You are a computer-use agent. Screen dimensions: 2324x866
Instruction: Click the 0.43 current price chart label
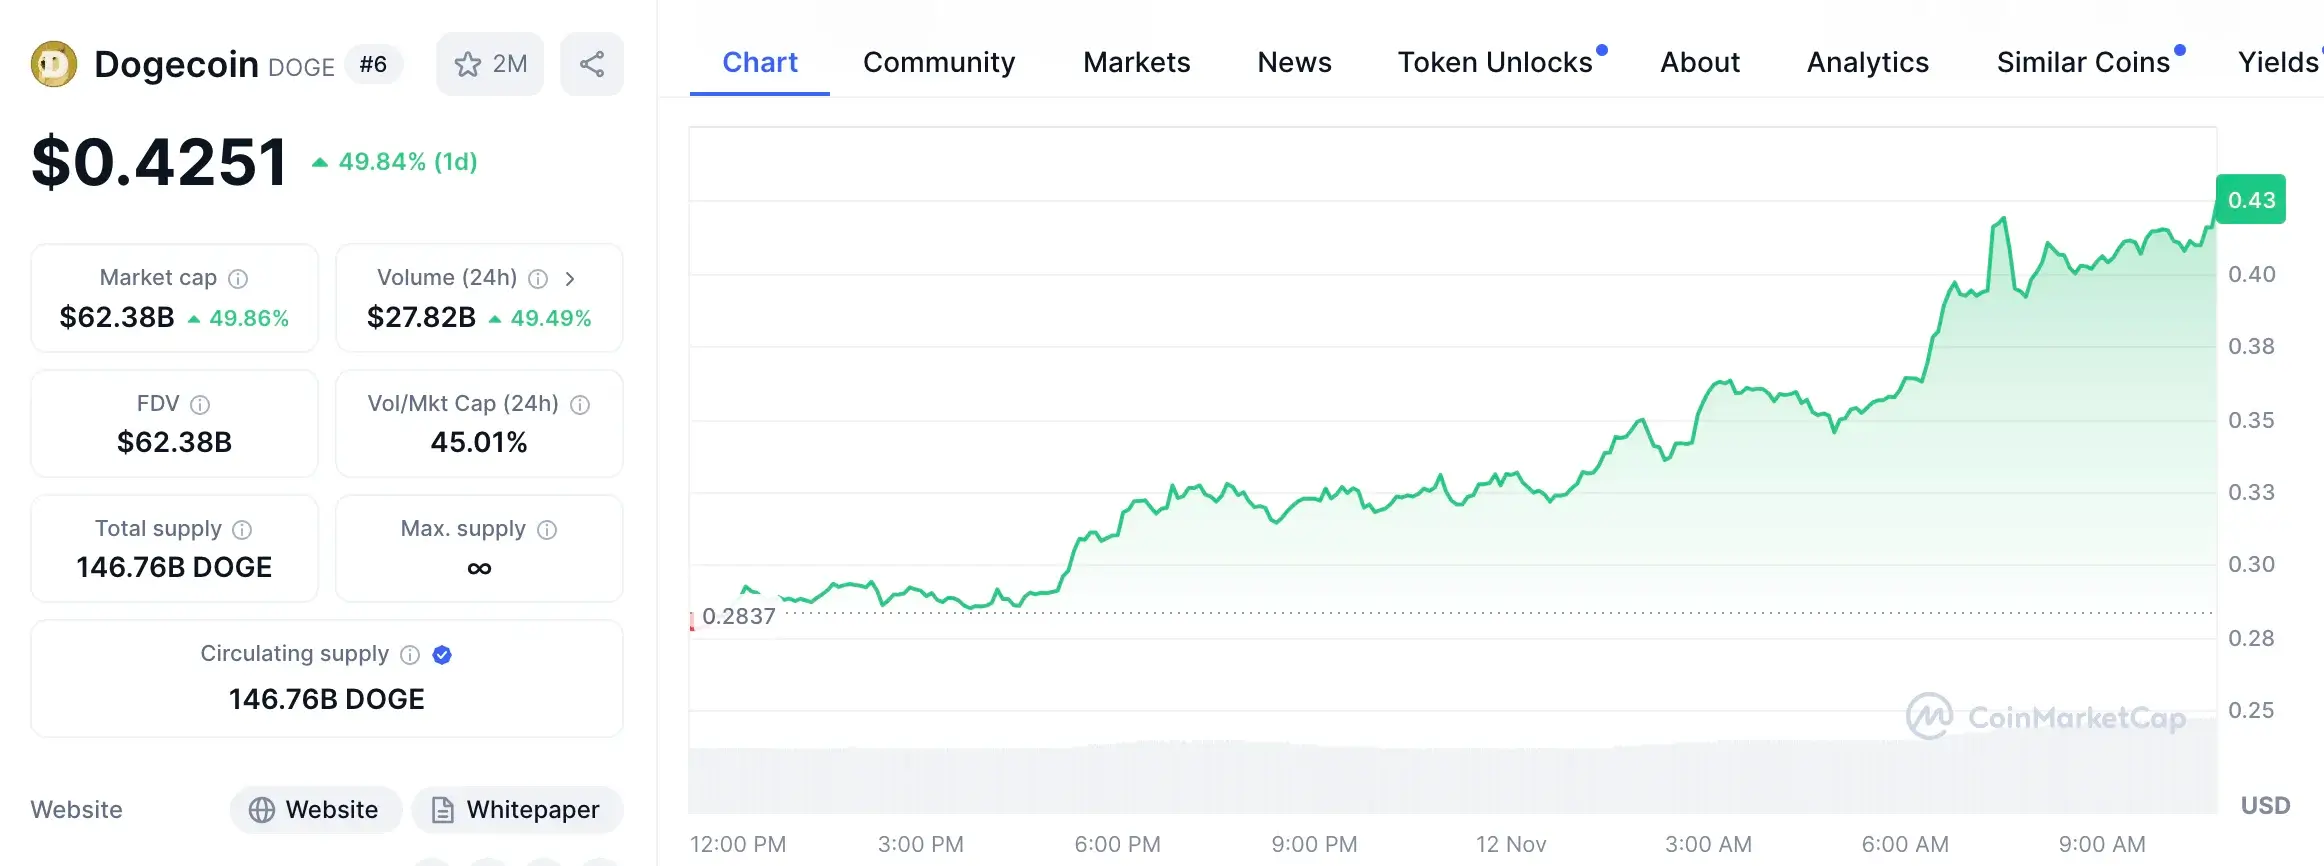tap(2251, 200)
